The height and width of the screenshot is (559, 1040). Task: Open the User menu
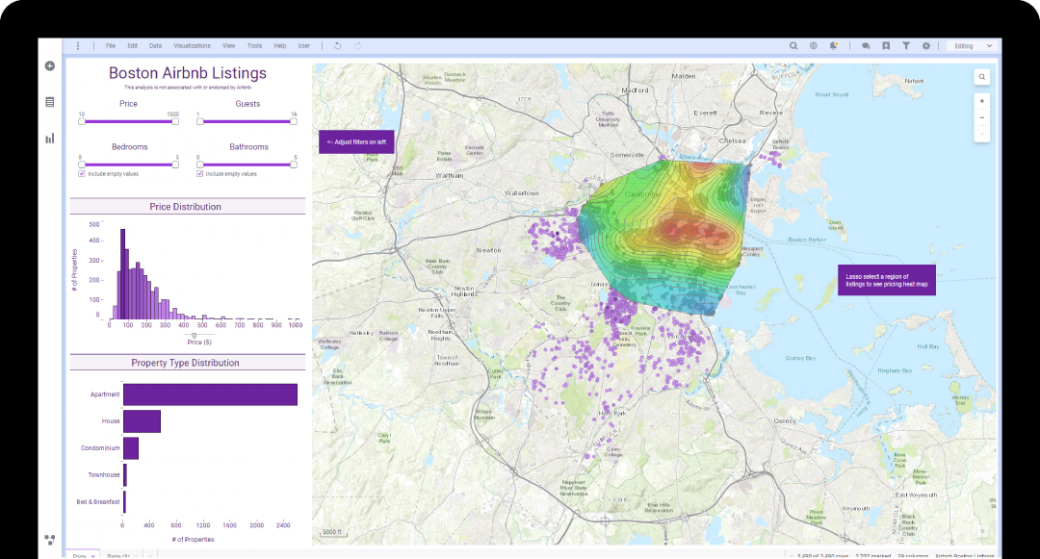(304, 46)
